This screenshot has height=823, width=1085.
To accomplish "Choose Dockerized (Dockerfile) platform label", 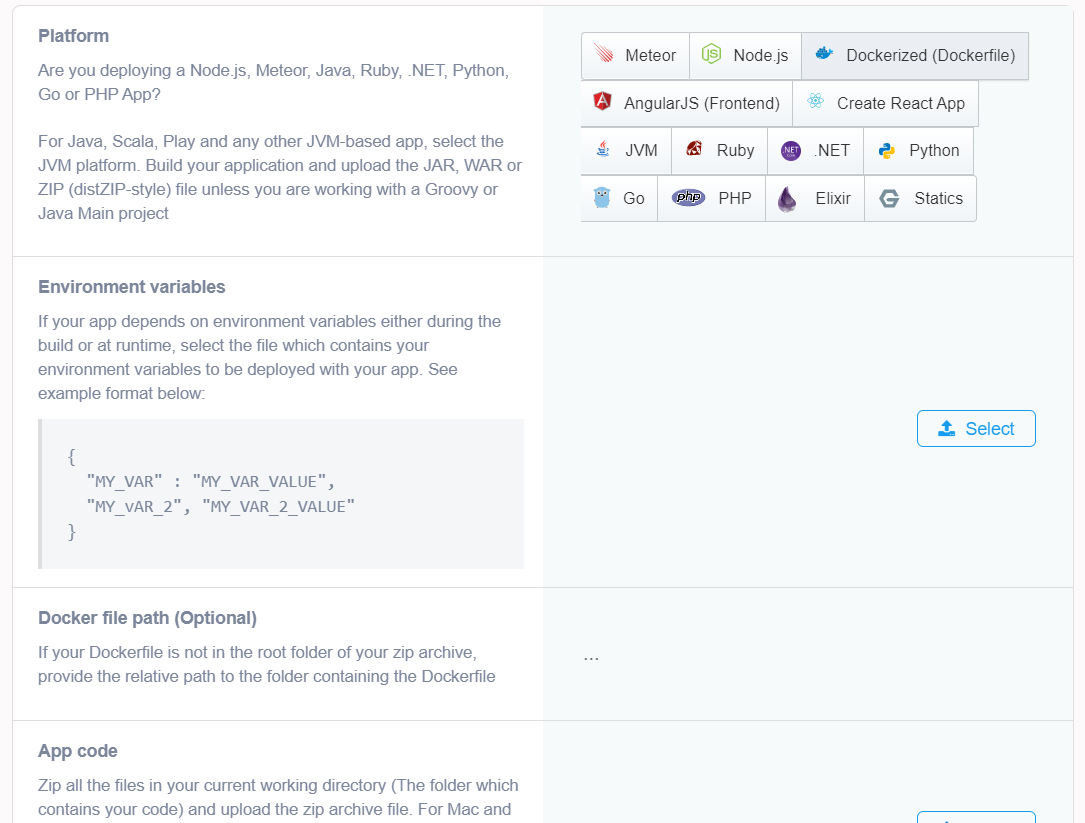I will (931, 55).
